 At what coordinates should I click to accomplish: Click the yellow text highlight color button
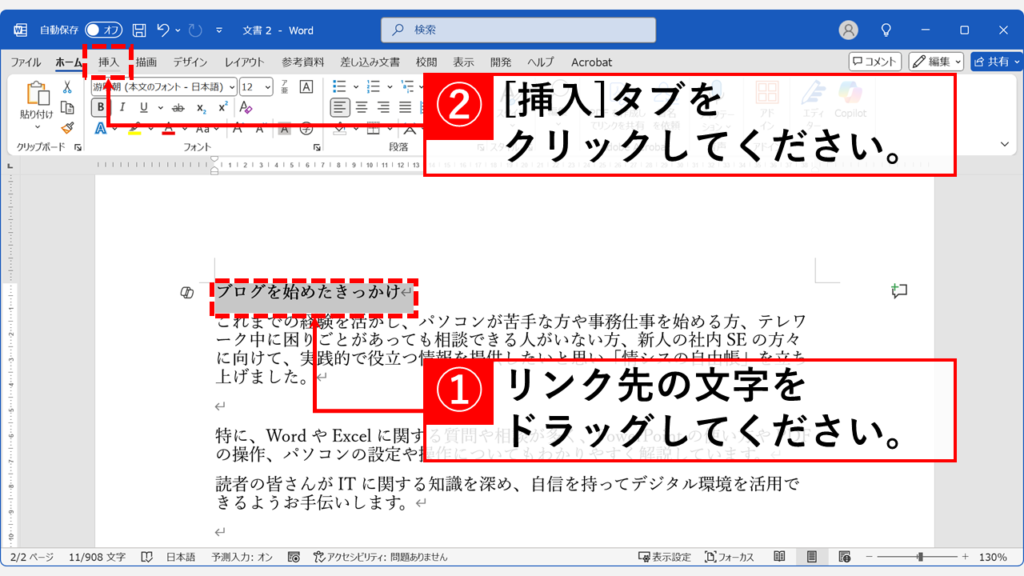pos(134,129)
